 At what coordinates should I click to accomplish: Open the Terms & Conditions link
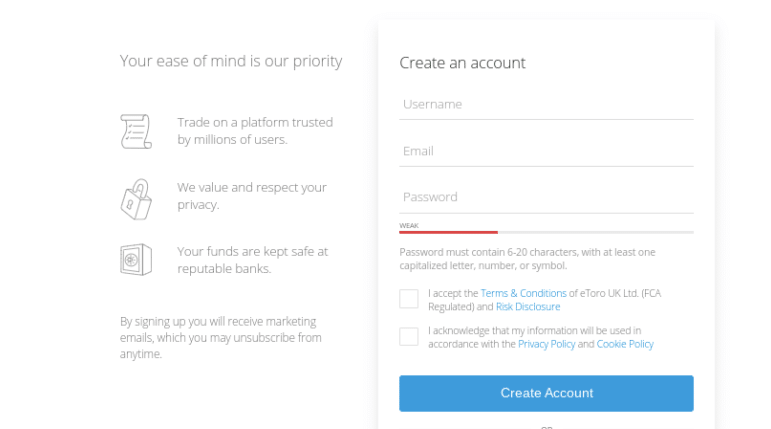[x=523, y=293]
